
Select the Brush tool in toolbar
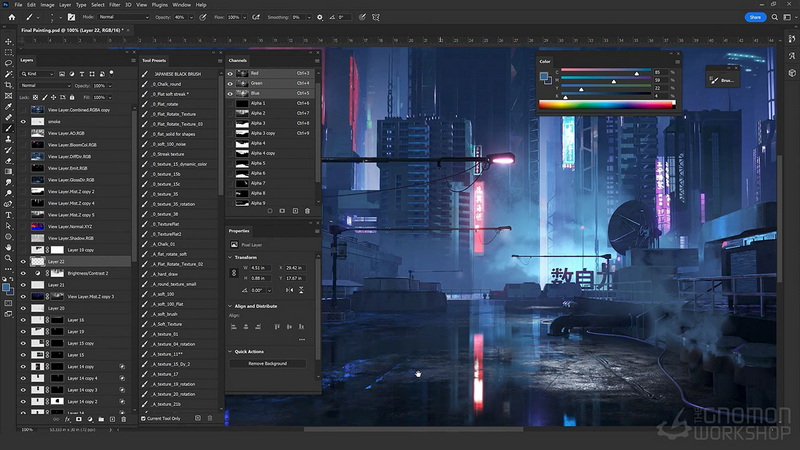pos(8,128)
